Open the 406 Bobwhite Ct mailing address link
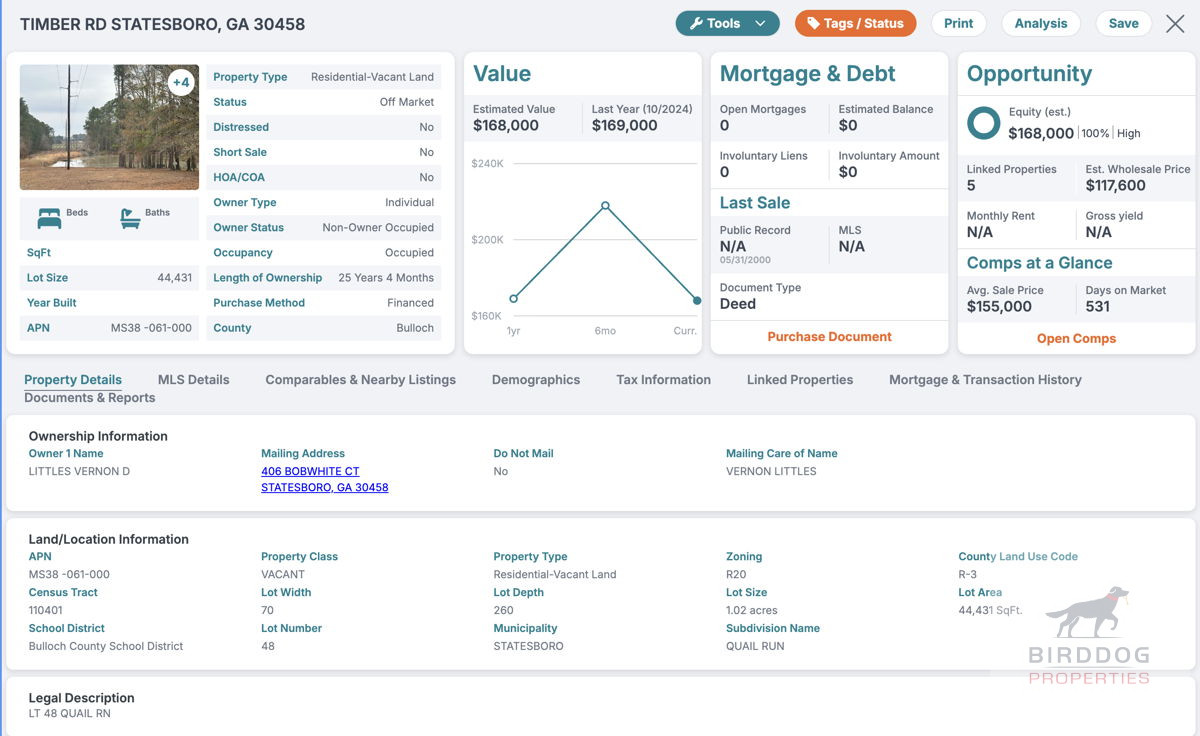 click(x=310, y=471)
